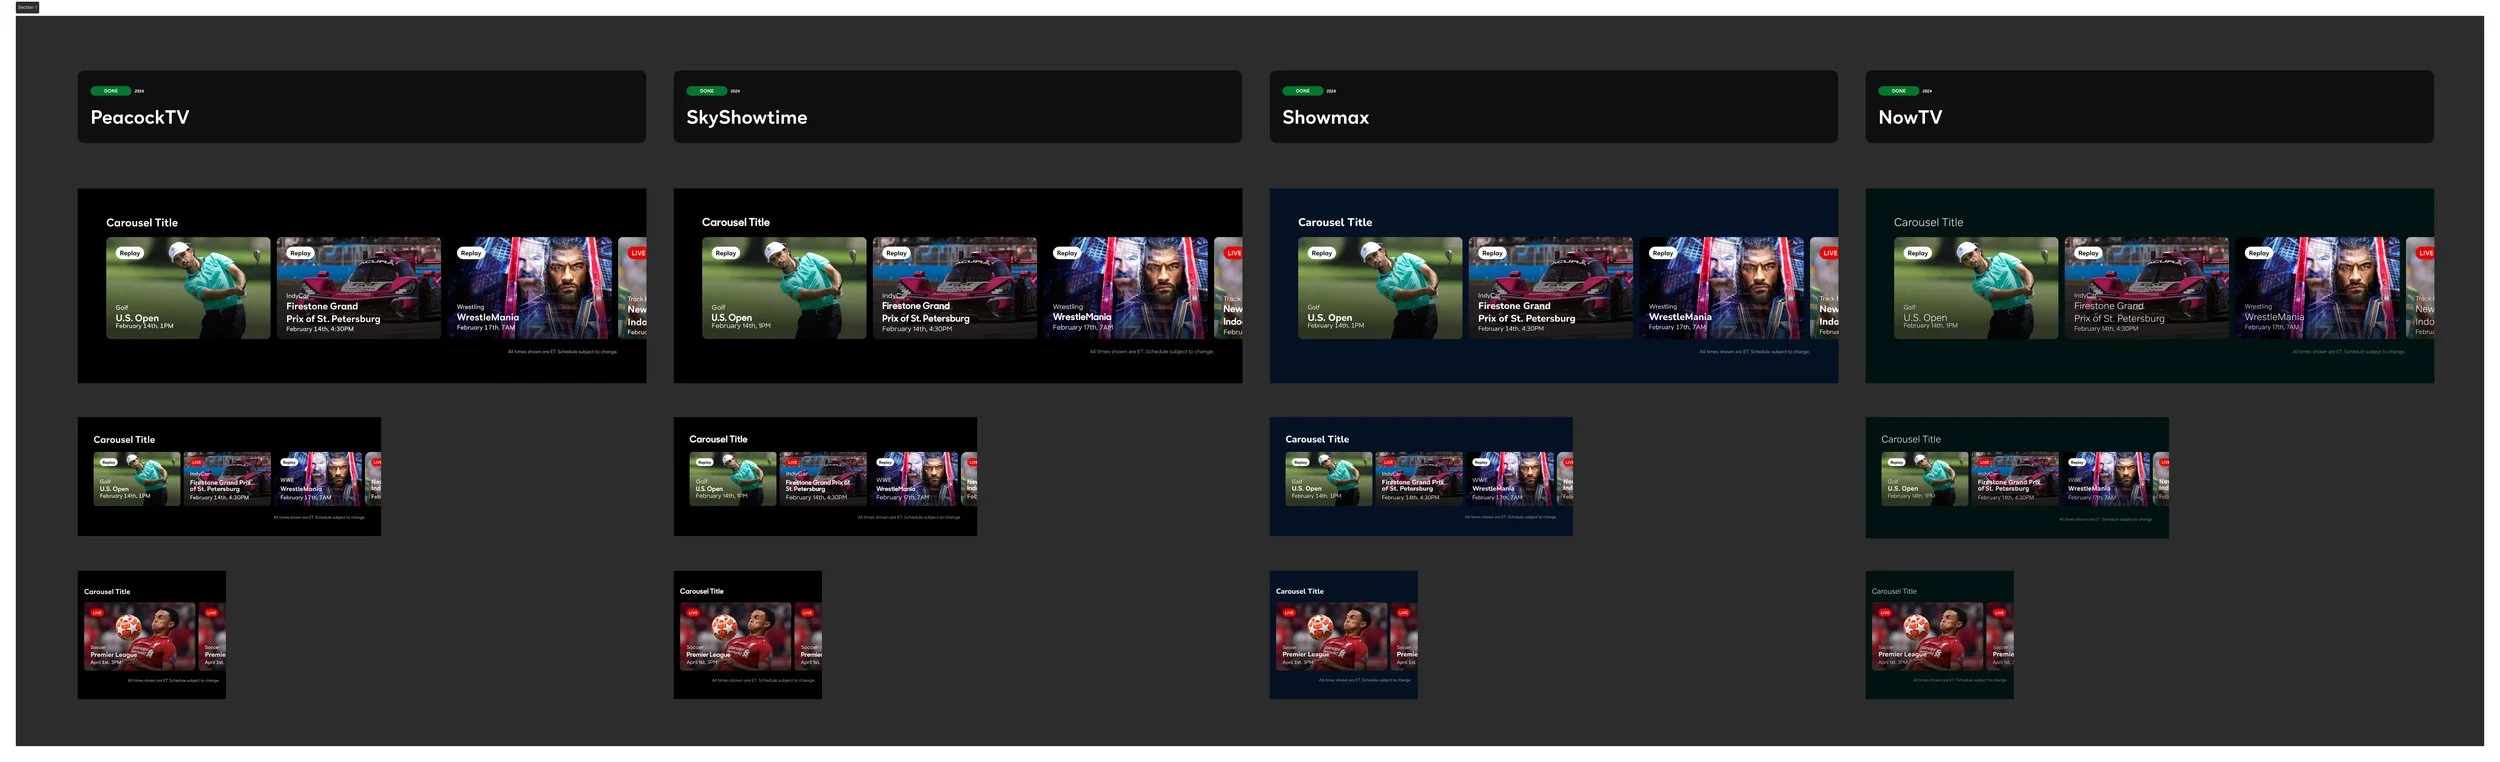Image resolution: width=2500 pixels, height=762 pixels.
Task: Open the Premier League card in small SkyShowtime carousel
Action: 736,637
